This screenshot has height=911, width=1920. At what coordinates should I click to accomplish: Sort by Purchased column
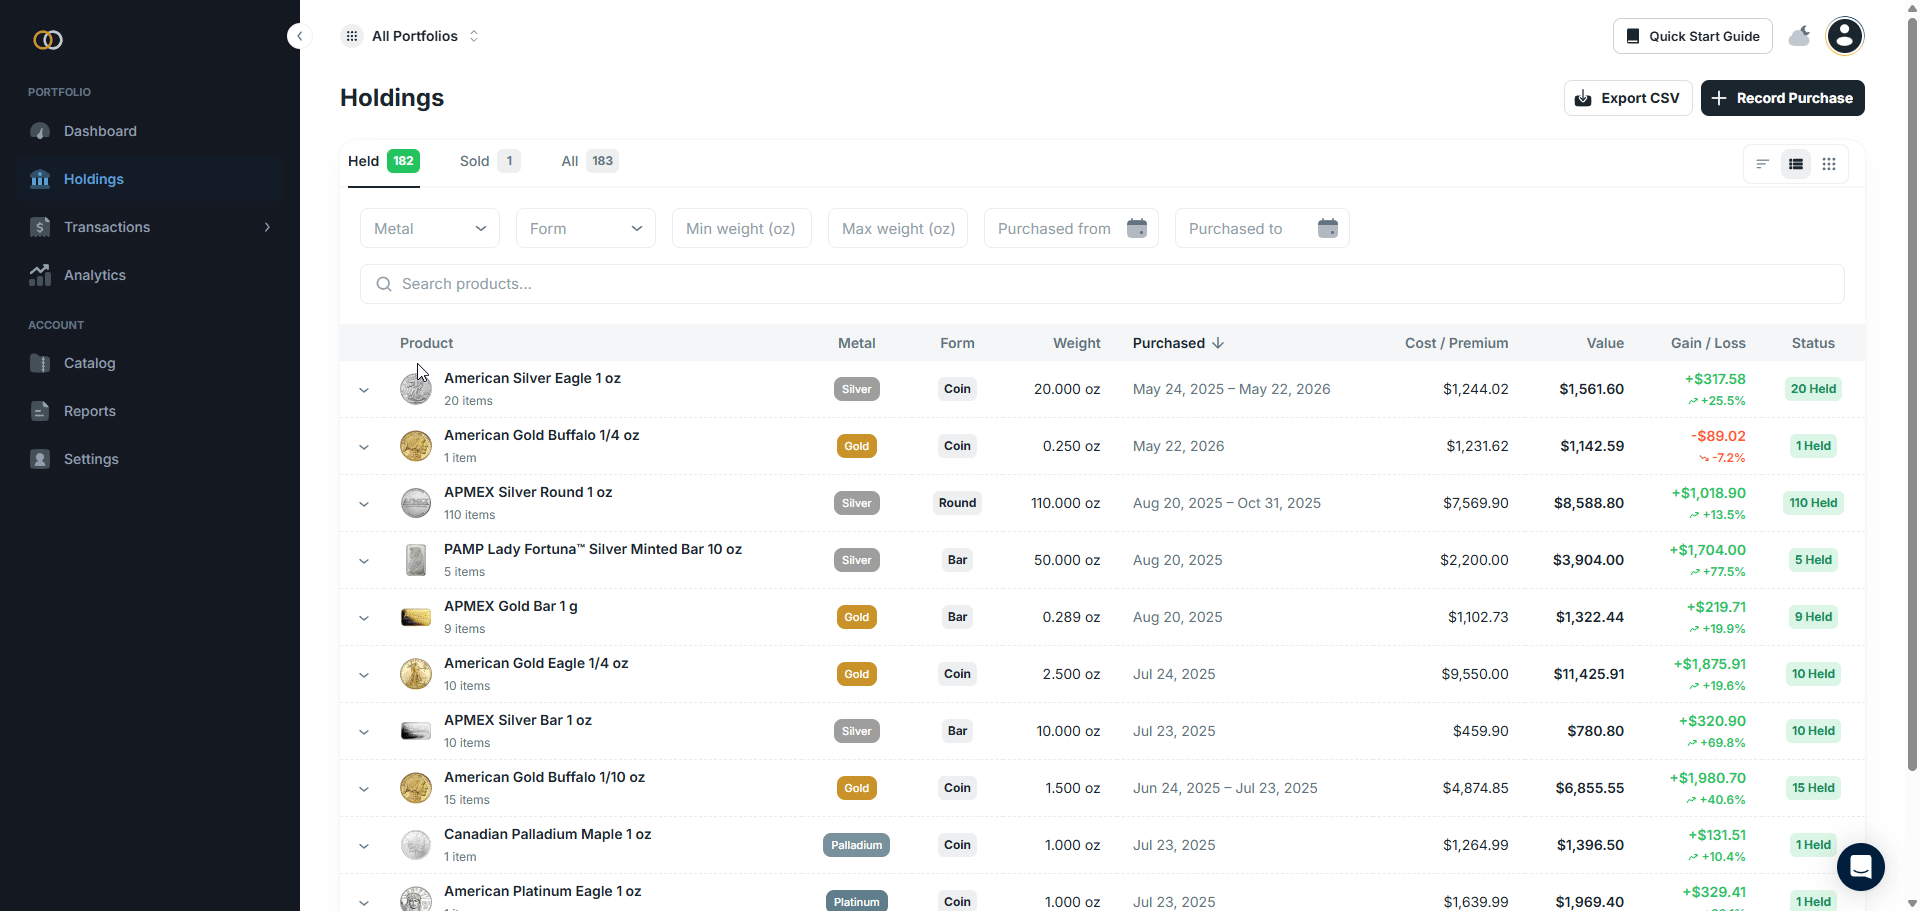click(1178, 343)
